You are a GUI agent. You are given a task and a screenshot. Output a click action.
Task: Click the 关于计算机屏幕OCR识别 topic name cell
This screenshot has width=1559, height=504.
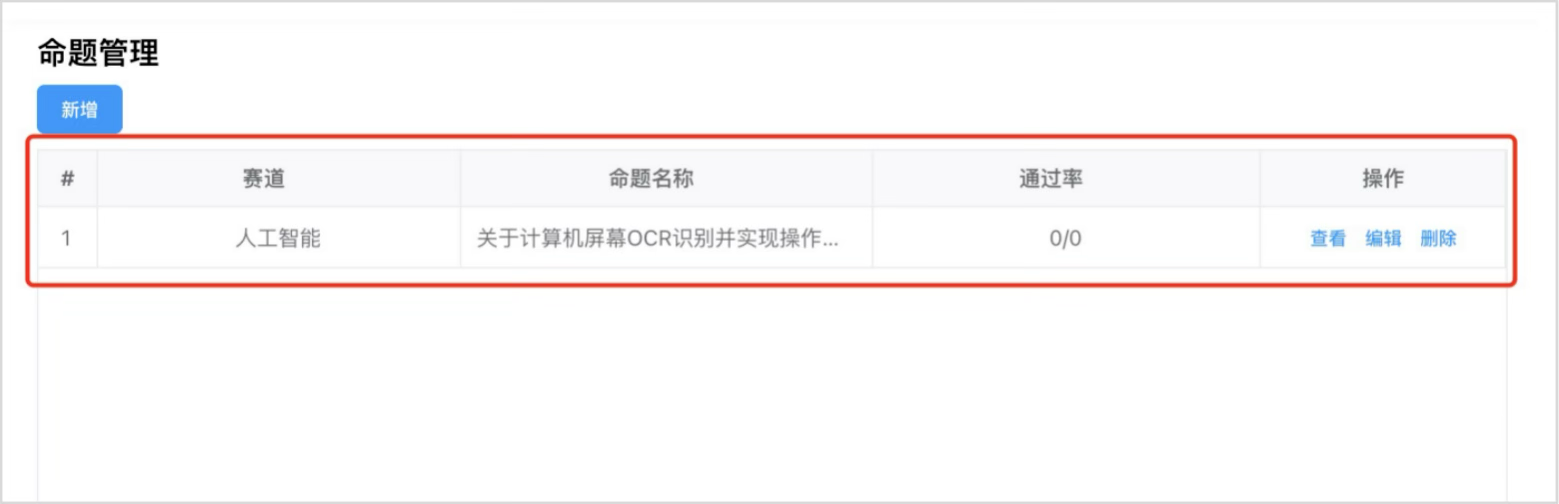[x=666, y=238]
